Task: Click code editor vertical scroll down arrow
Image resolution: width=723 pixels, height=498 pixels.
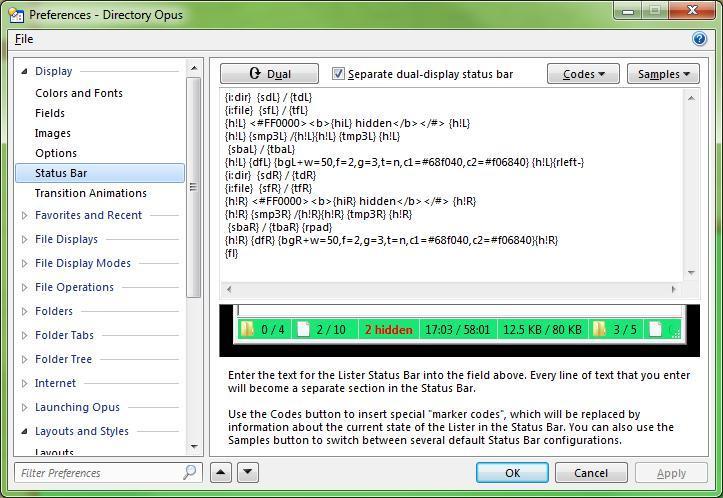Action: point(691,273)
